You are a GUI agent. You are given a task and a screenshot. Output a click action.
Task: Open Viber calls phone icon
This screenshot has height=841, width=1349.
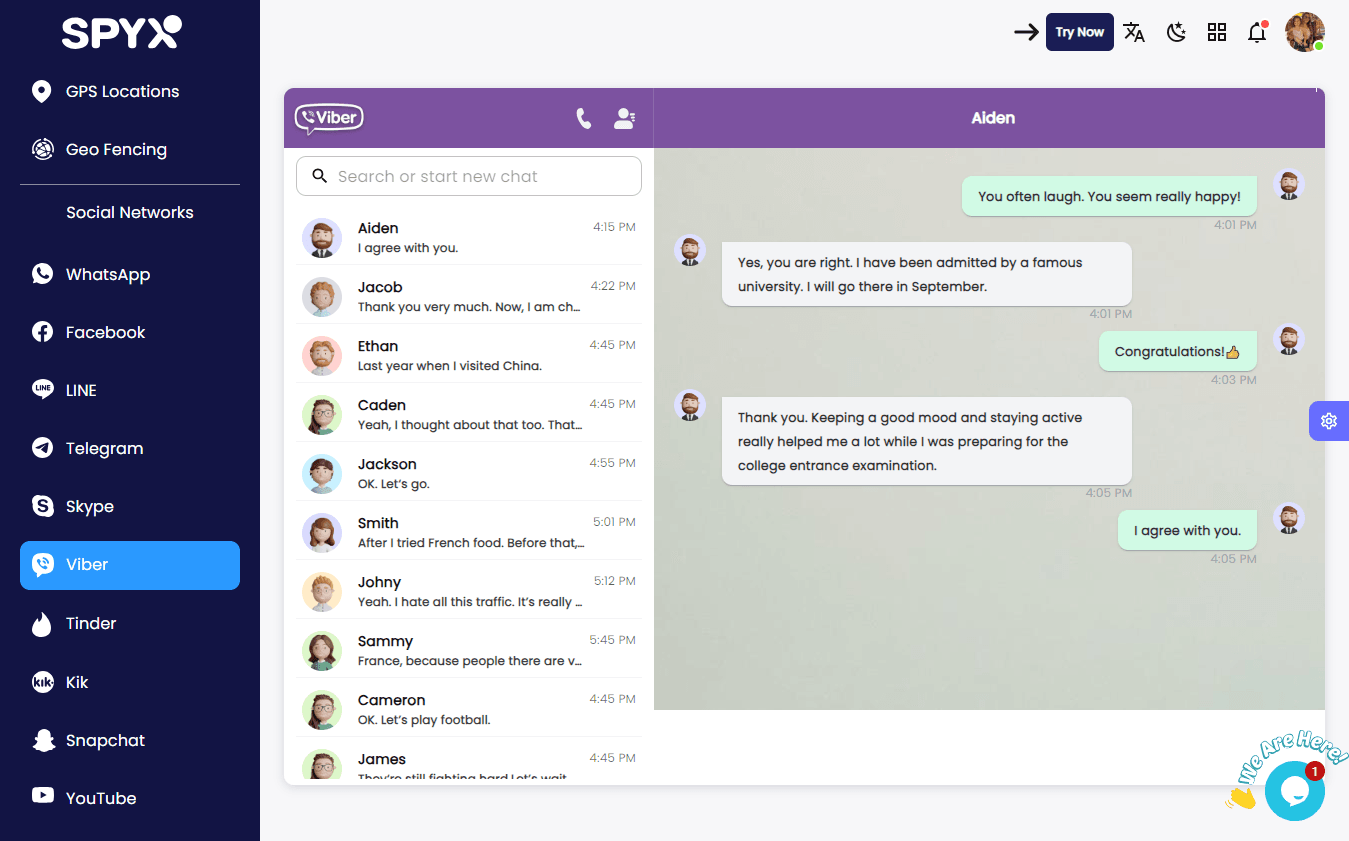pyautogui.click(x=584, y=119)
